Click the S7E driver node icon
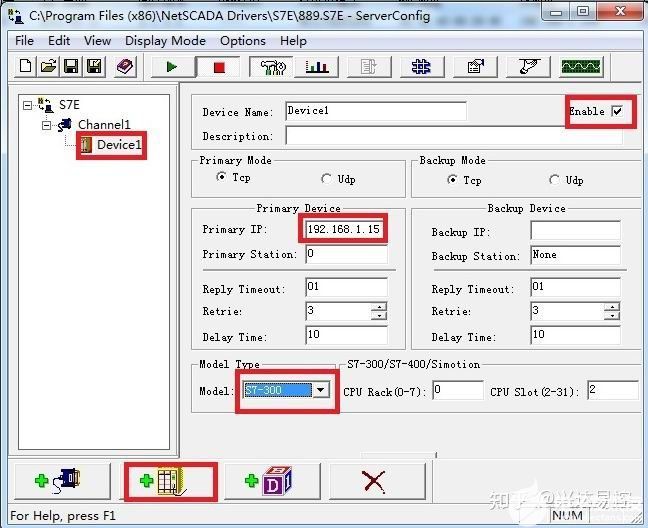Viewport: 648px width, 528px height. tap(46, 105)
